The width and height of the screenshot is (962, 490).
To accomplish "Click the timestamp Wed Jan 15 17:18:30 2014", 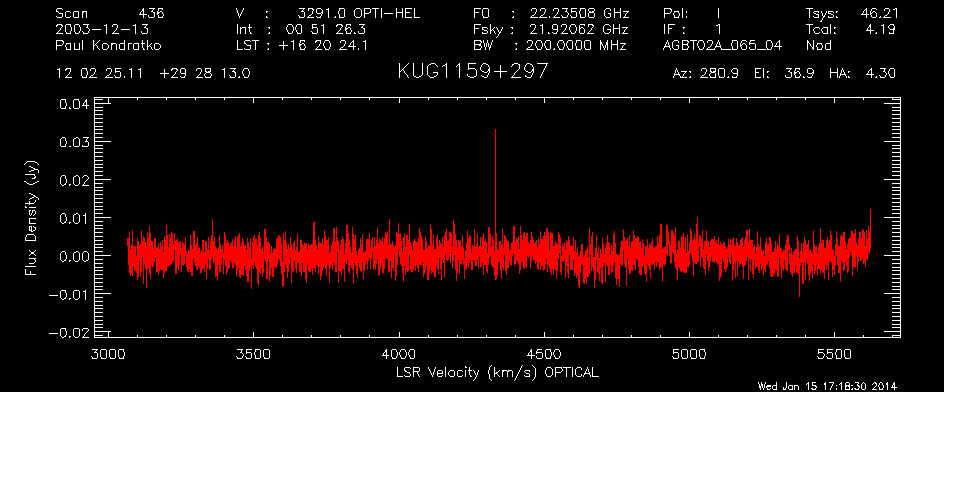I will pos(827,386).
